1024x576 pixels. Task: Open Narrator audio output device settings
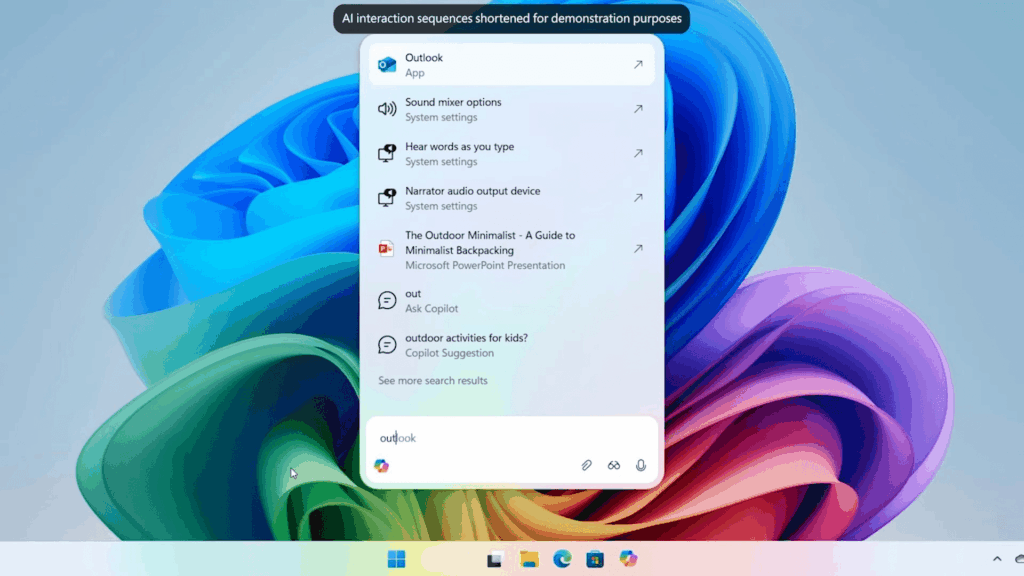pos(472,197)
